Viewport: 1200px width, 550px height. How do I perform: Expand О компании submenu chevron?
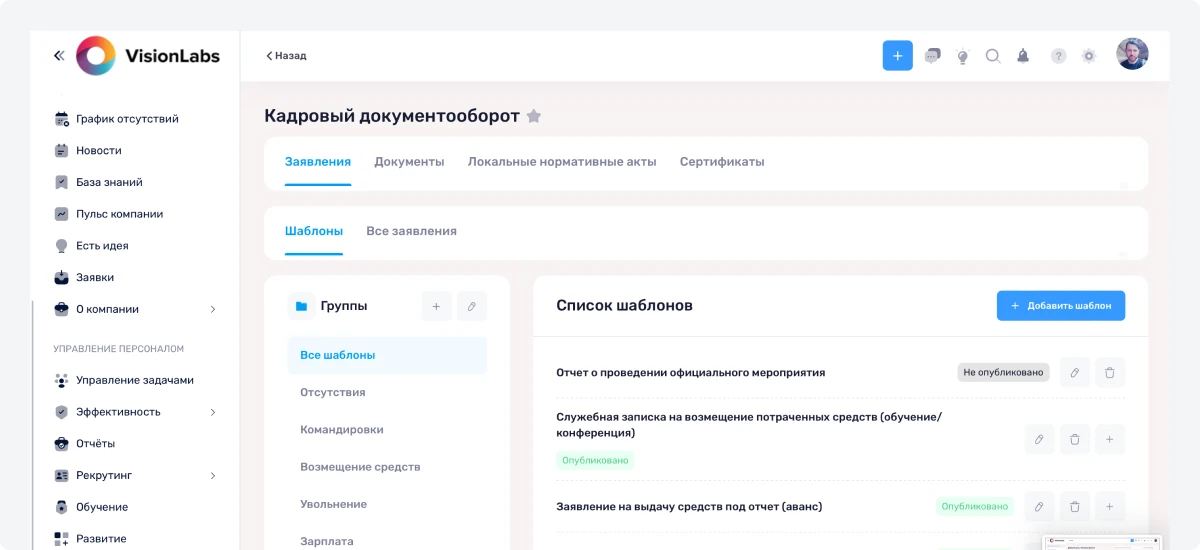click(213, 309)
